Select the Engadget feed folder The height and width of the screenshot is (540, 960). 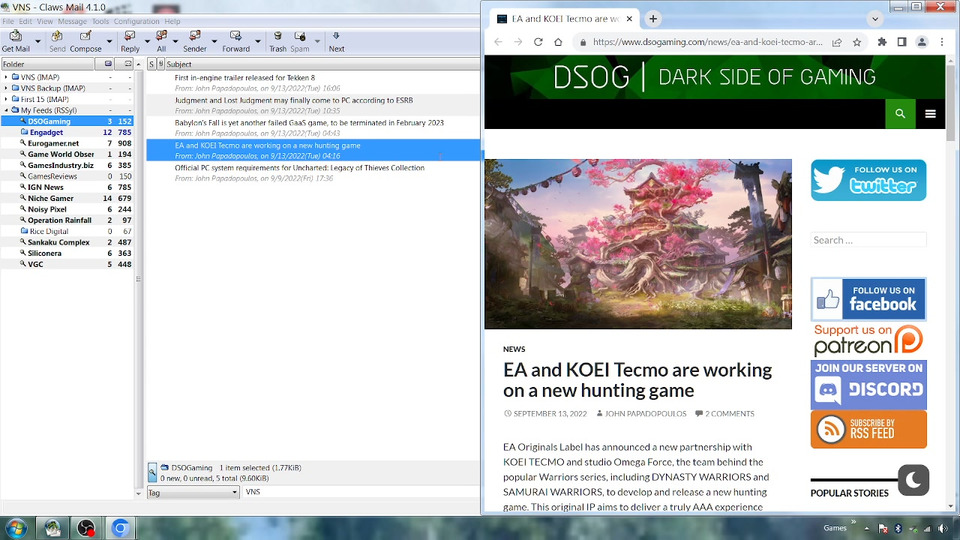coord(47,132)
